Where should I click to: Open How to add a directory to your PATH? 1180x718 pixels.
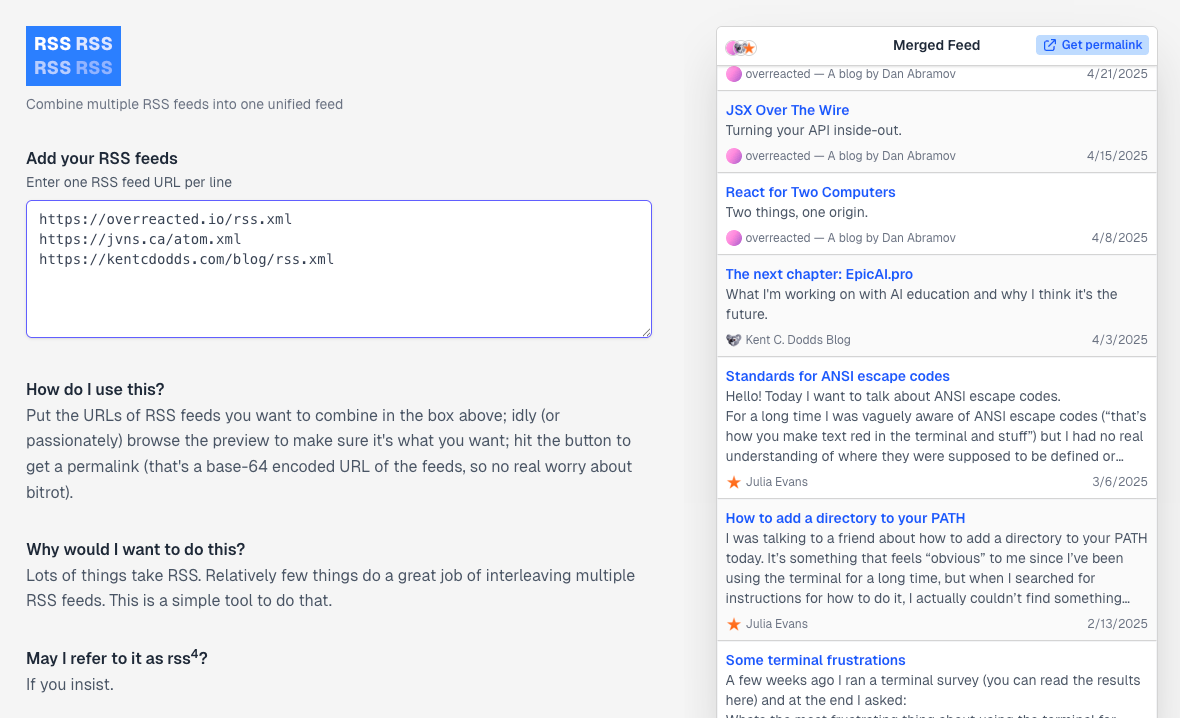pyautogui.click(x=845, y=518)
